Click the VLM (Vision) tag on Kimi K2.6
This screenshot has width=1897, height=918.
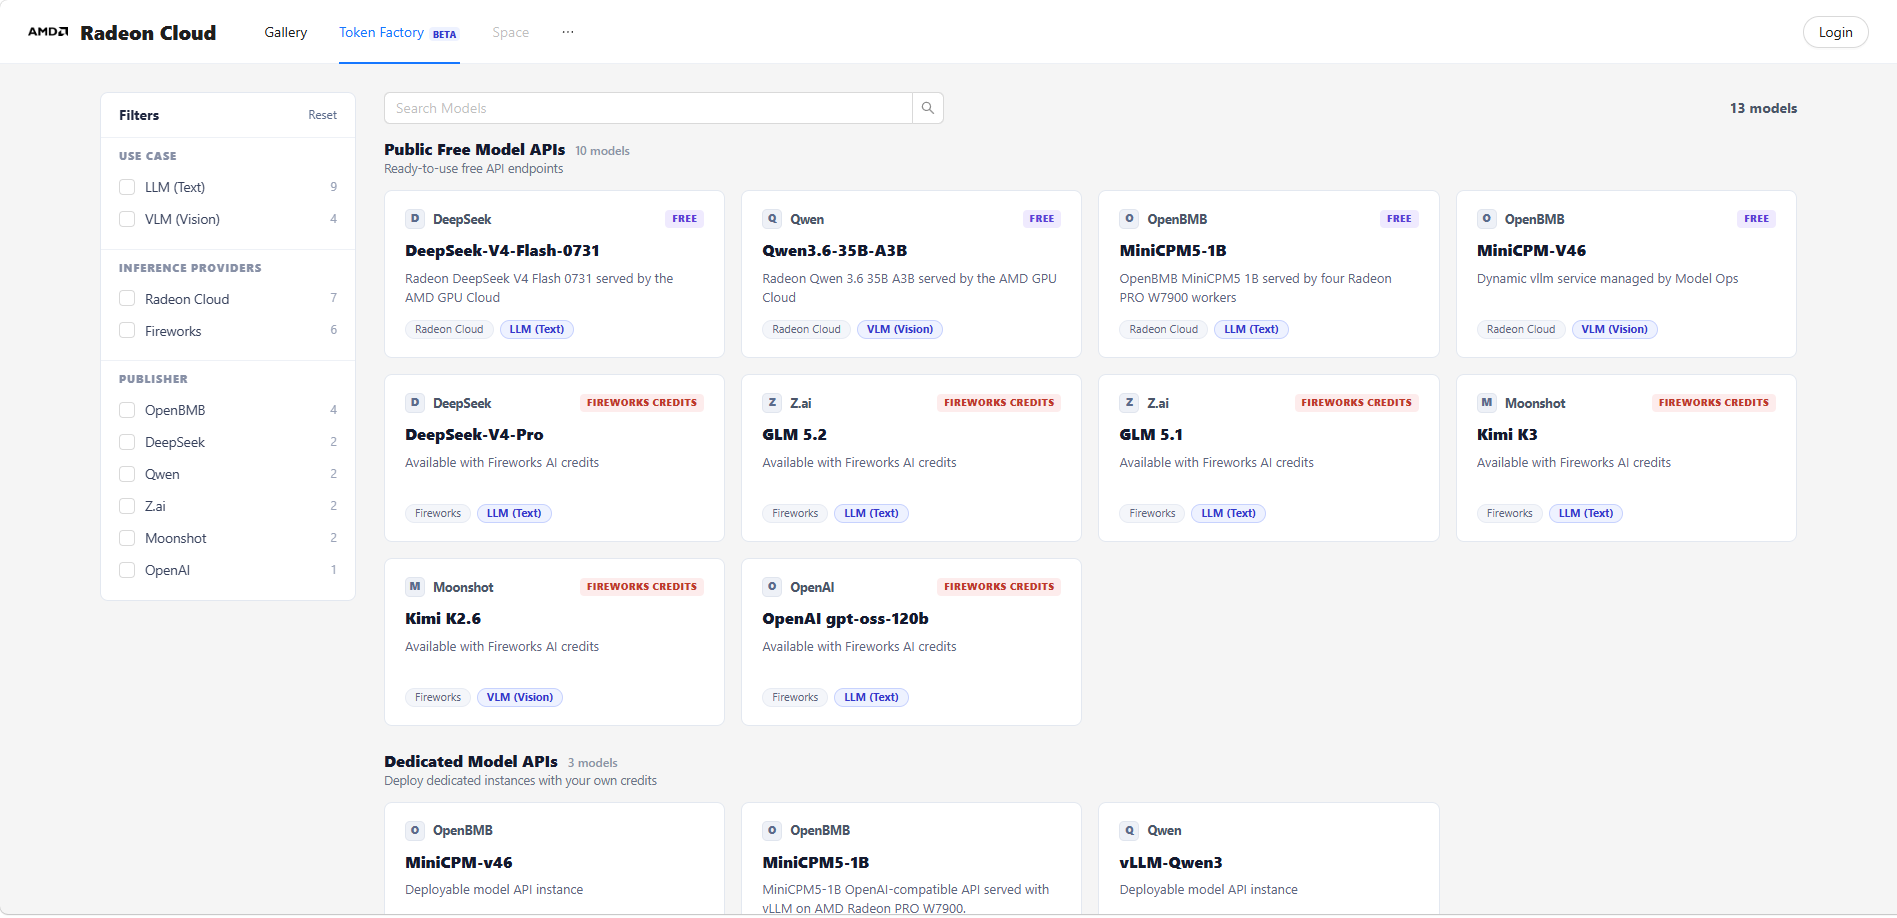[x=520, y=697]
